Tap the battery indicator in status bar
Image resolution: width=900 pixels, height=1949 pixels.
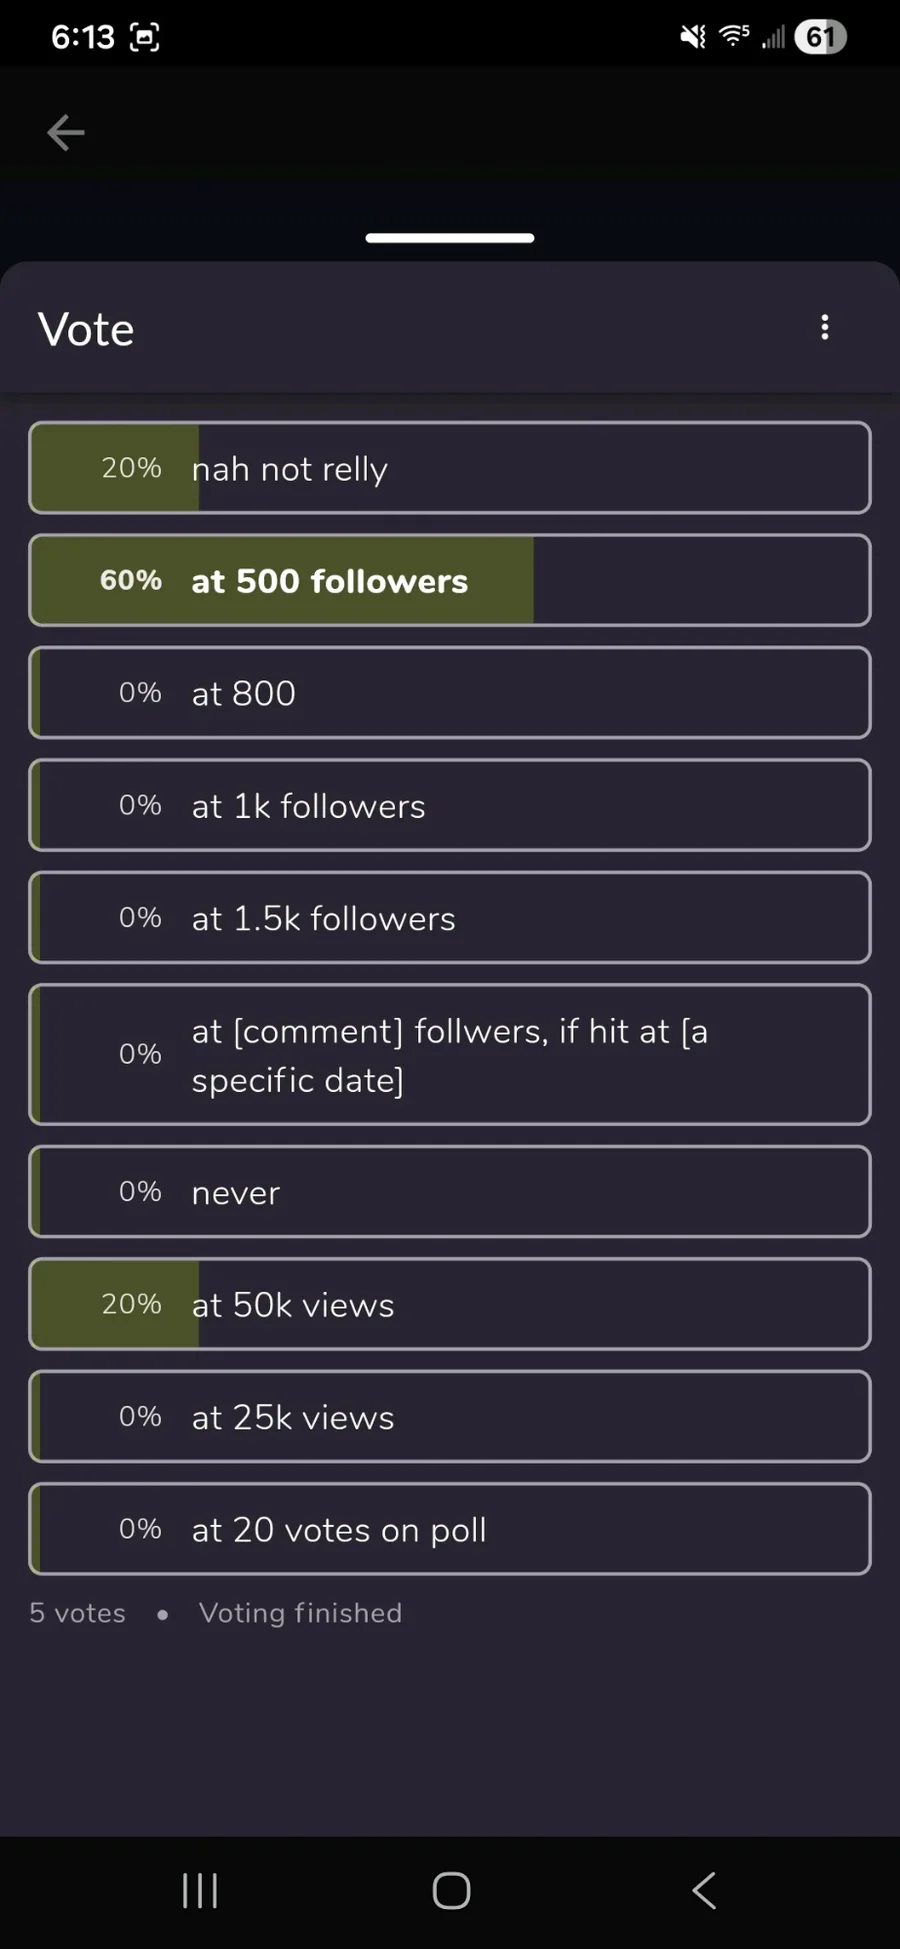(820, 38)
